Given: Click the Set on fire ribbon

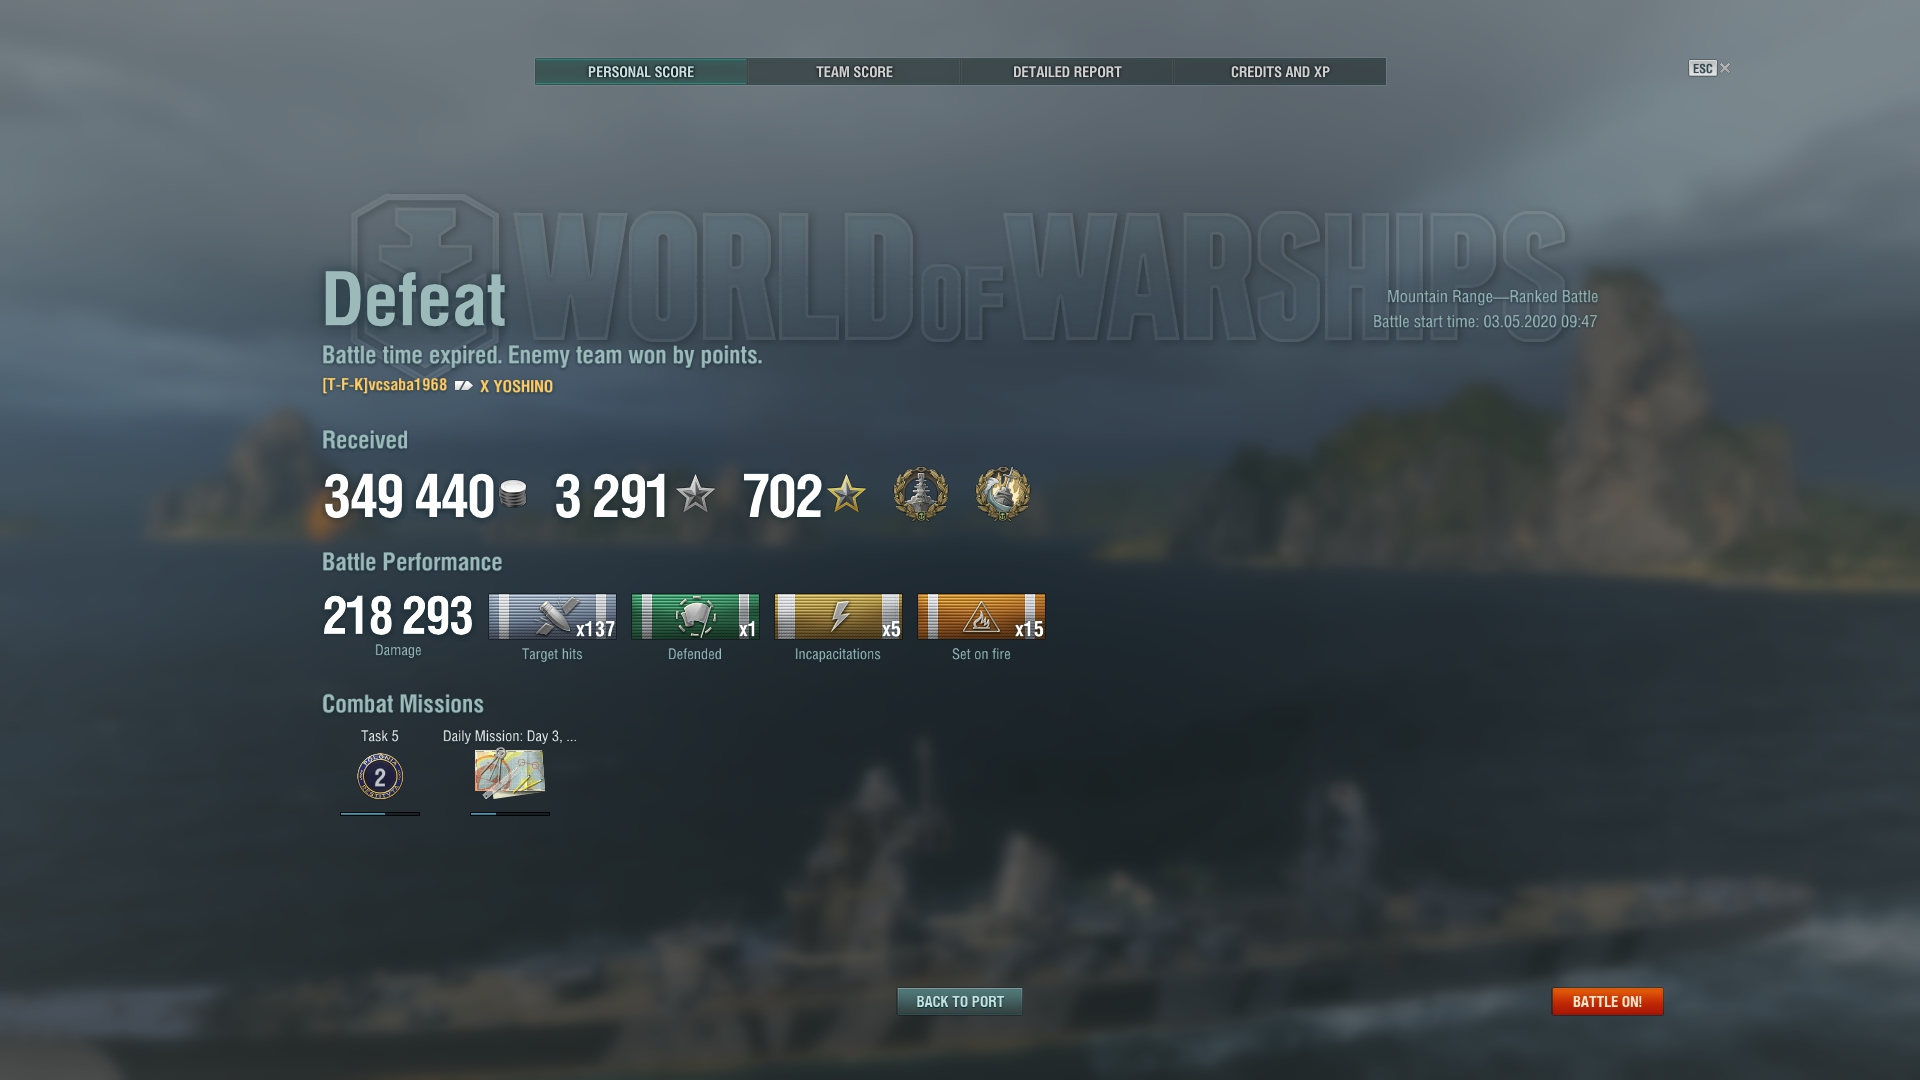Looking at the screenshot, I should click(981, 616).
